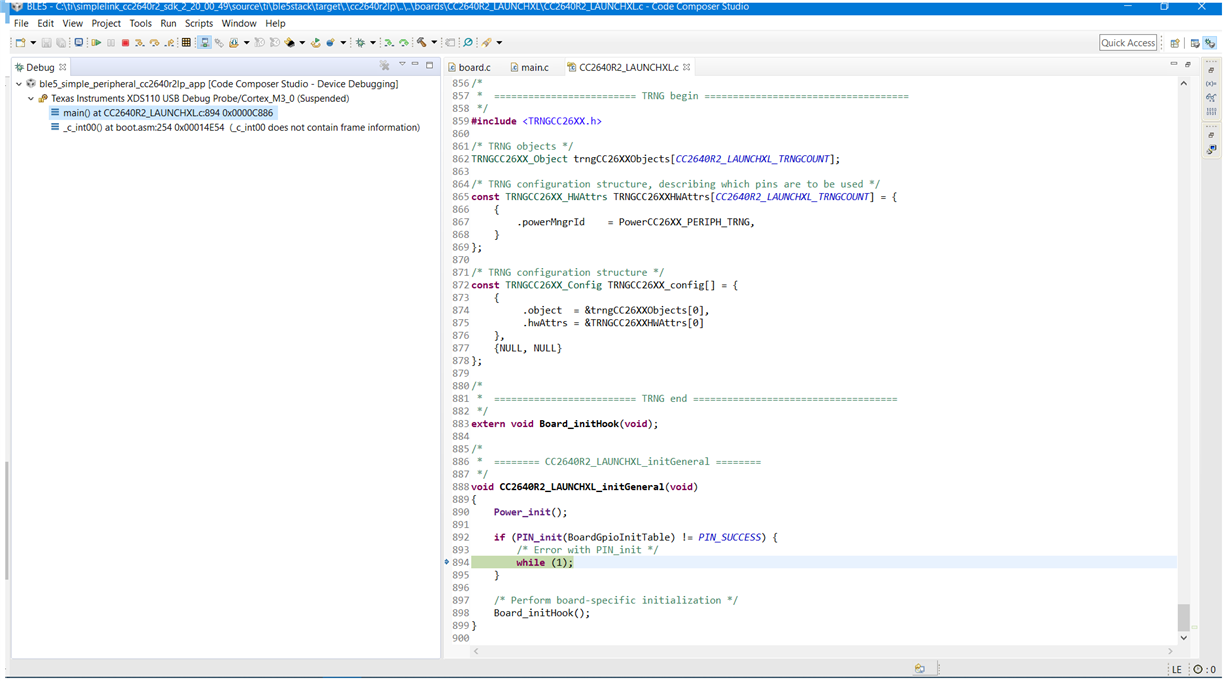Click the green Resume debug button

click(x=96, y=43)
